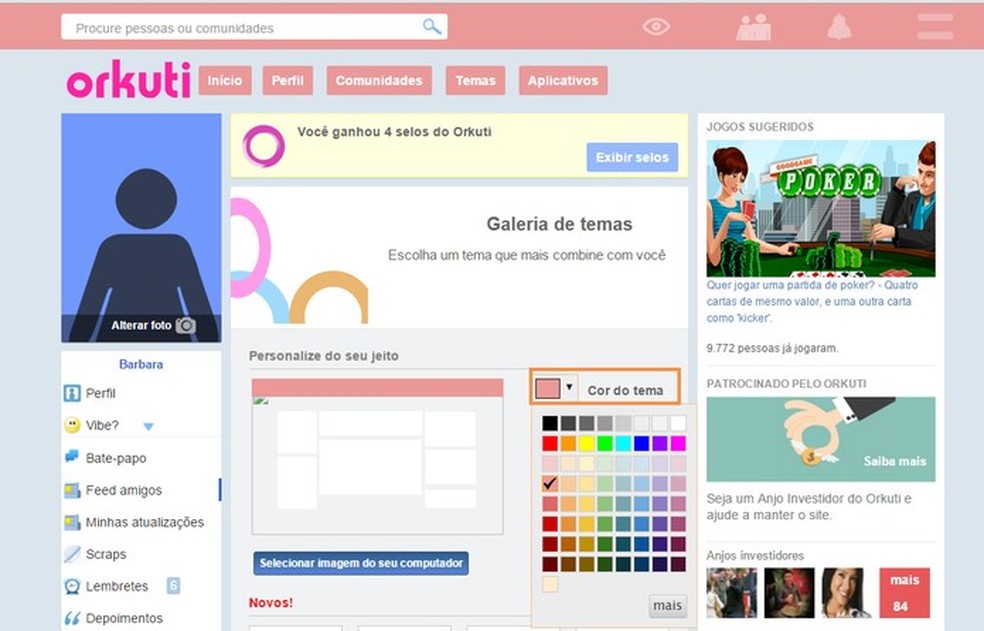Screen dimensions: 984x631
Task: Pick the black color swatch
Action: [550, 423]
